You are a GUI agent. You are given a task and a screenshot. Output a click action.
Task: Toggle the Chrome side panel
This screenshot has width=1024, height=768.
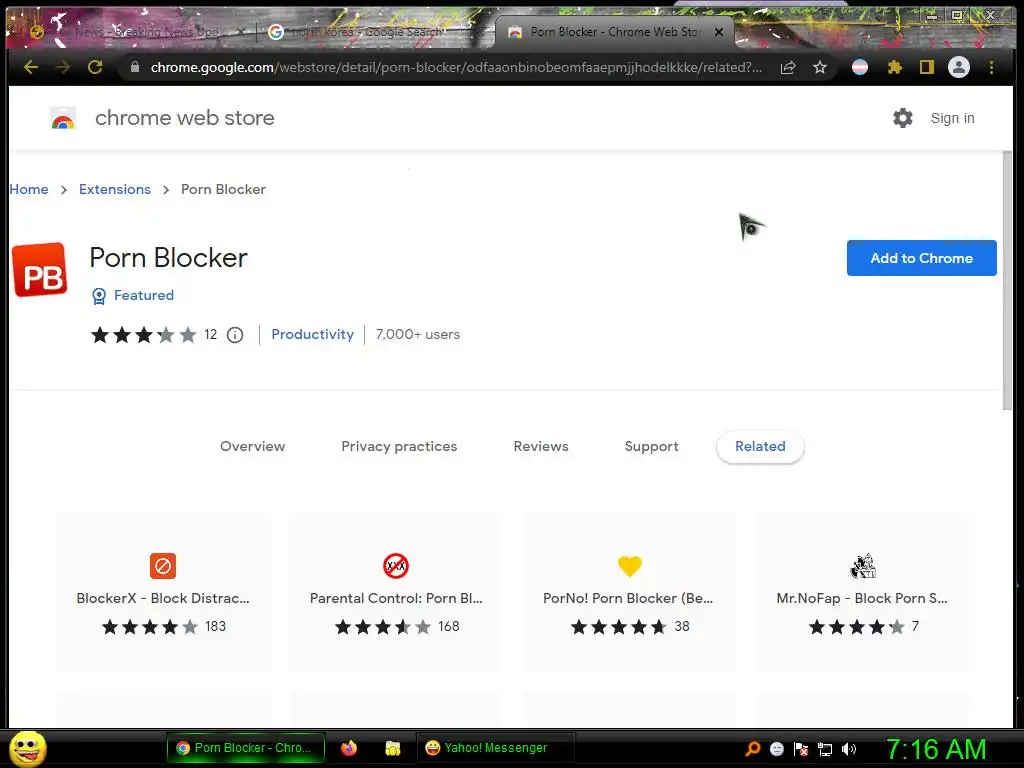(x=927, y=67)
